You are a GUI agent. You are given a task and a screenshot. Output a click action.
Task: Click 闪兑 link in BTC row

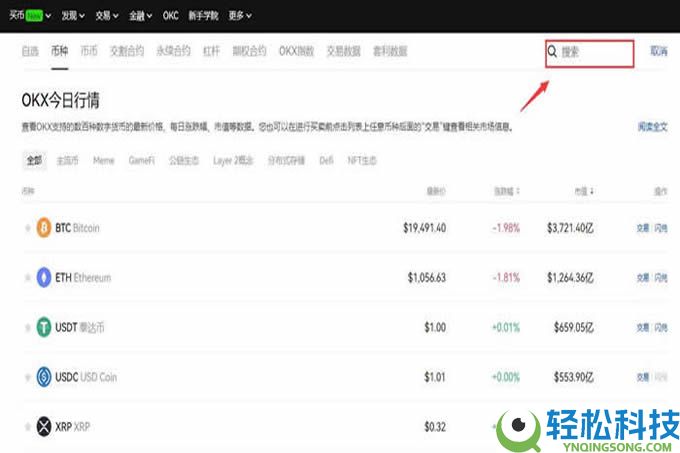(661, 228)
